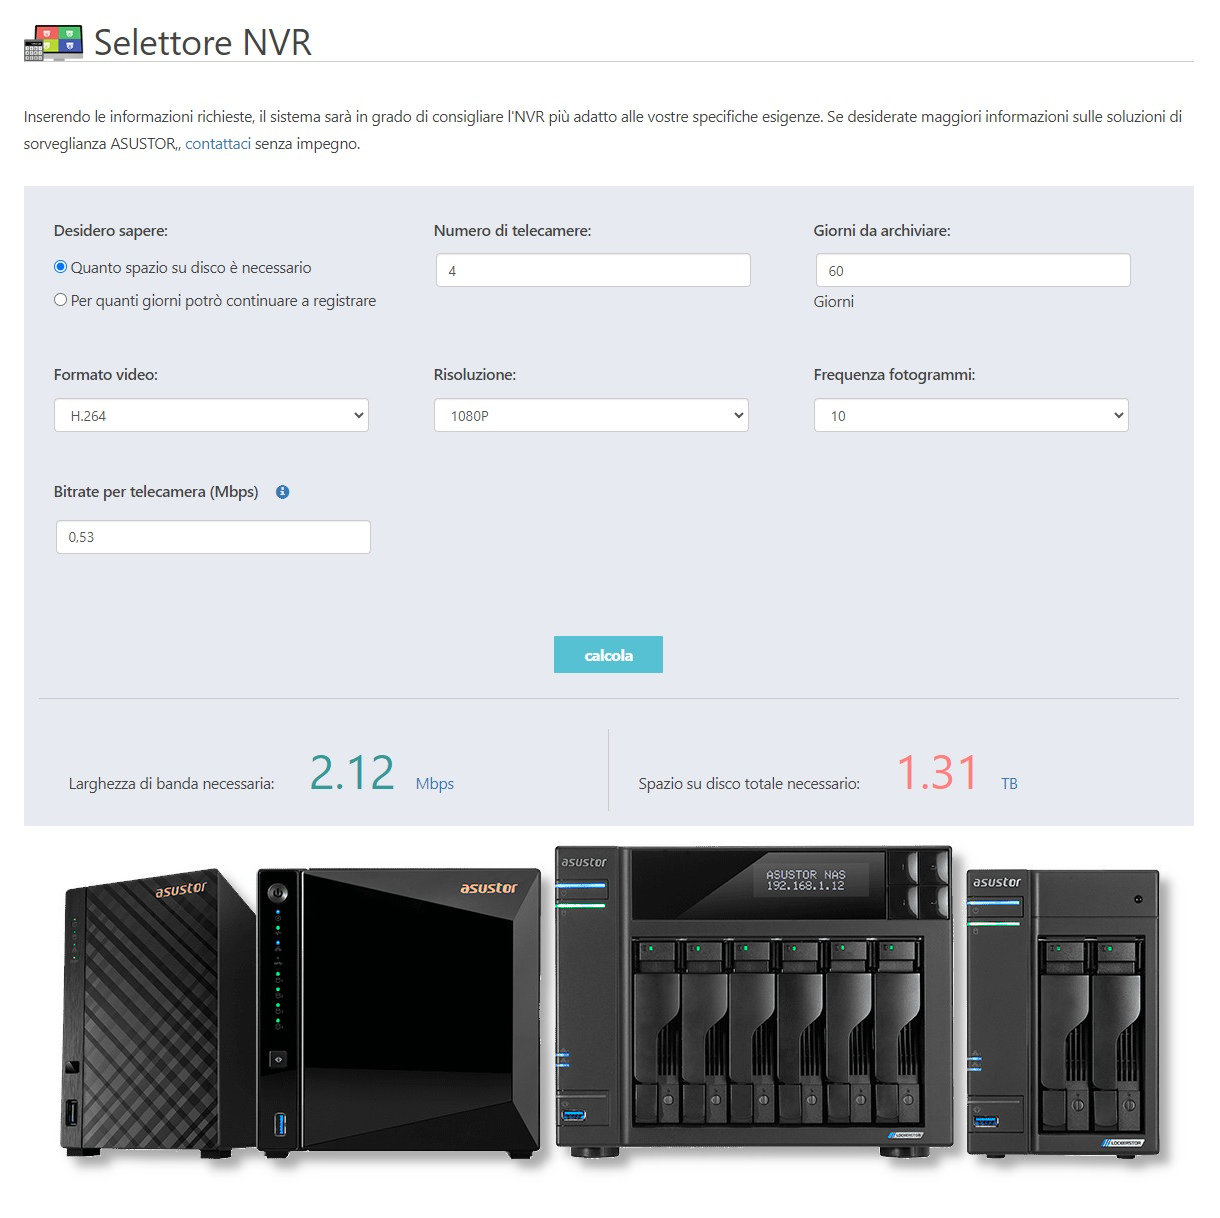The height and width of the screenshot is (1218, 1220).
Task: Click the 'Selettore NVR' page heading
Action: (203, 43)
